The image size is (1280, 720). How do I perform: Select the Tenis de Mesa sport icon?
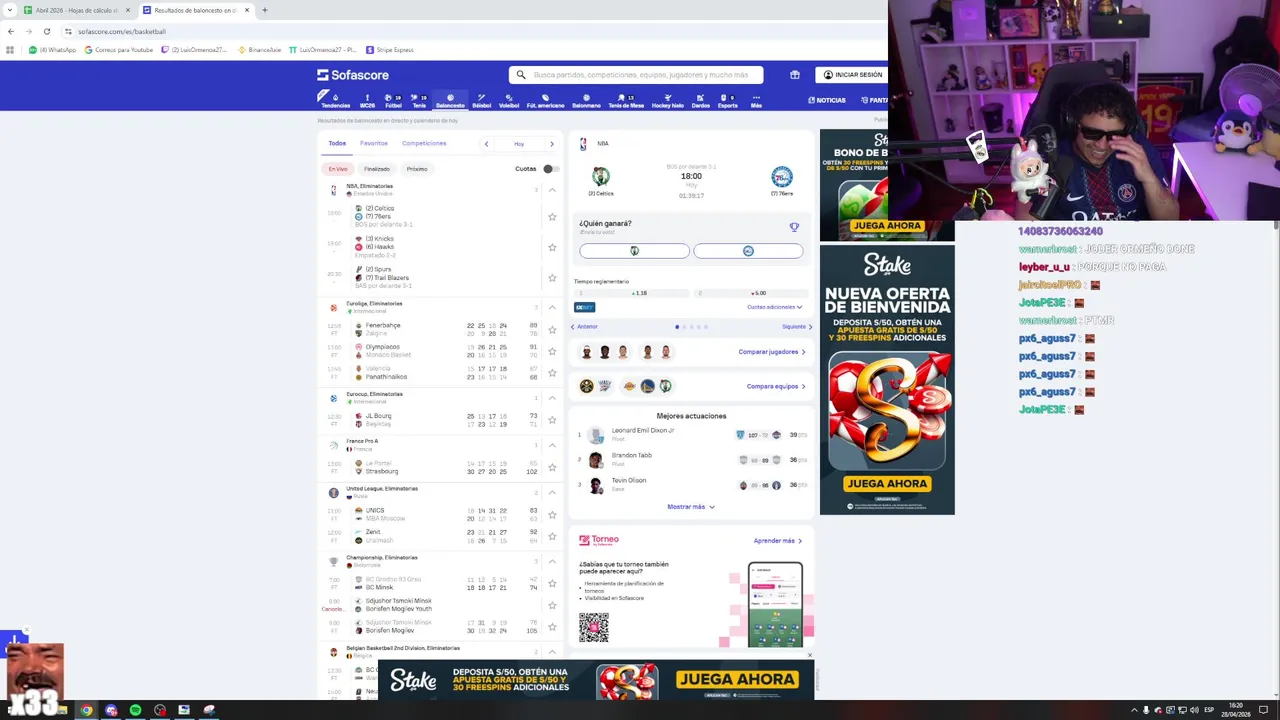pos(626,100)
